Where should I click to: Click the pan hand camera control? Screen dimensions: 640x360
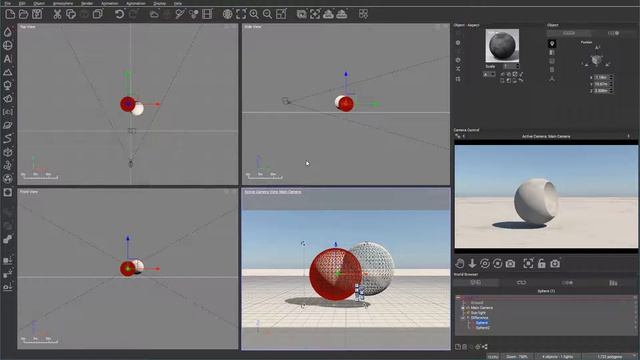tap(460, 263)
